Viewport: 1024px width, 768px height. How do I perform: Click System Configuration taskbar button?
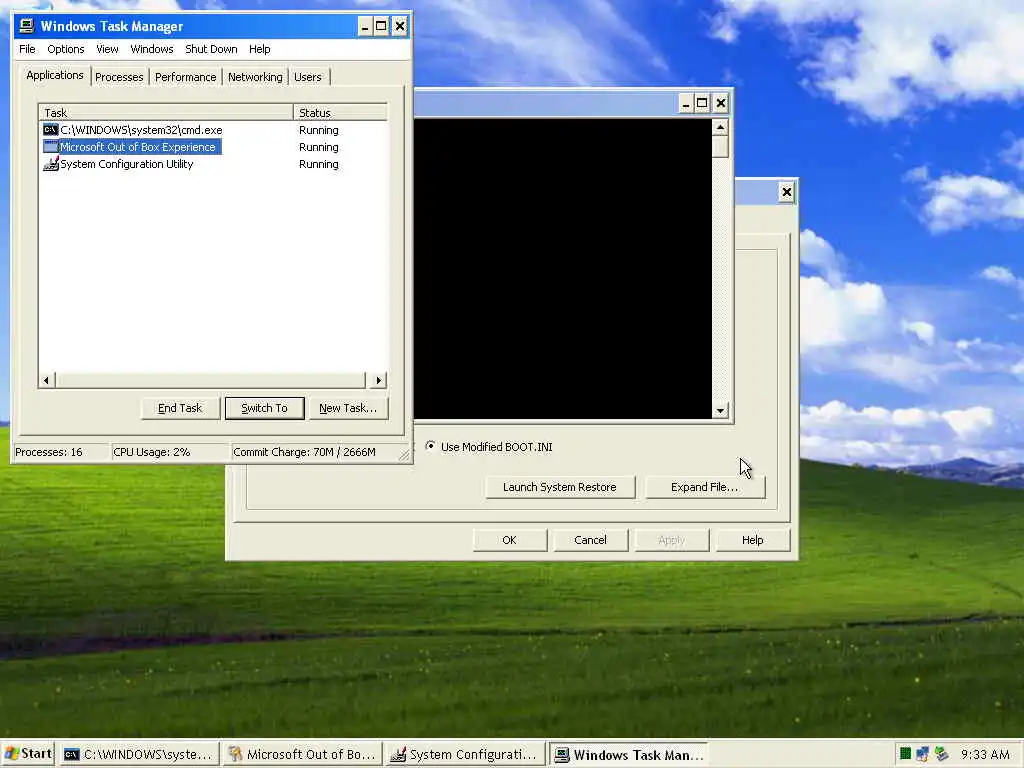[464, 754]
